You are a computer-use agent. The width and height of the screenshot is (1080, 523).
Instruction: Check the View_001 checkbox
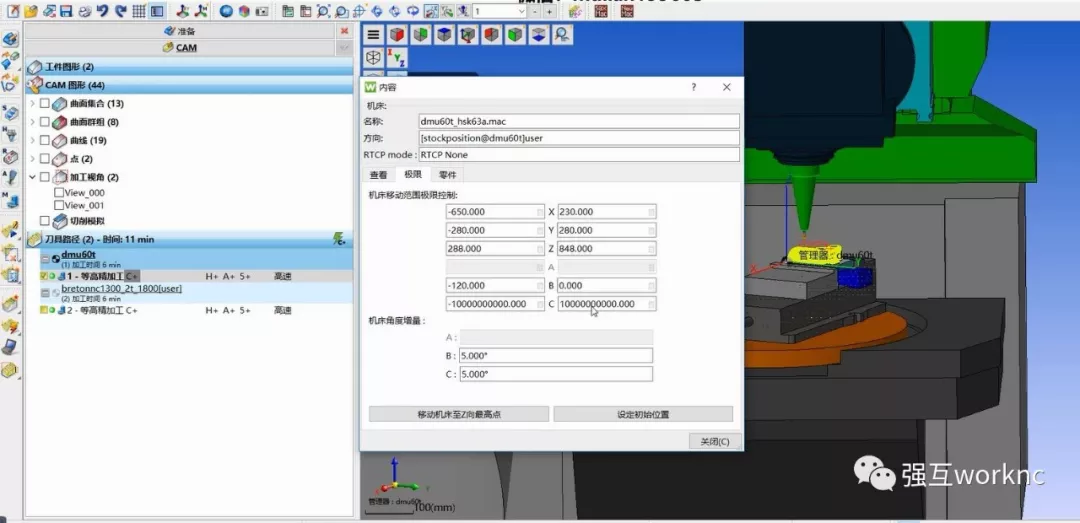[x=59, y=205]
